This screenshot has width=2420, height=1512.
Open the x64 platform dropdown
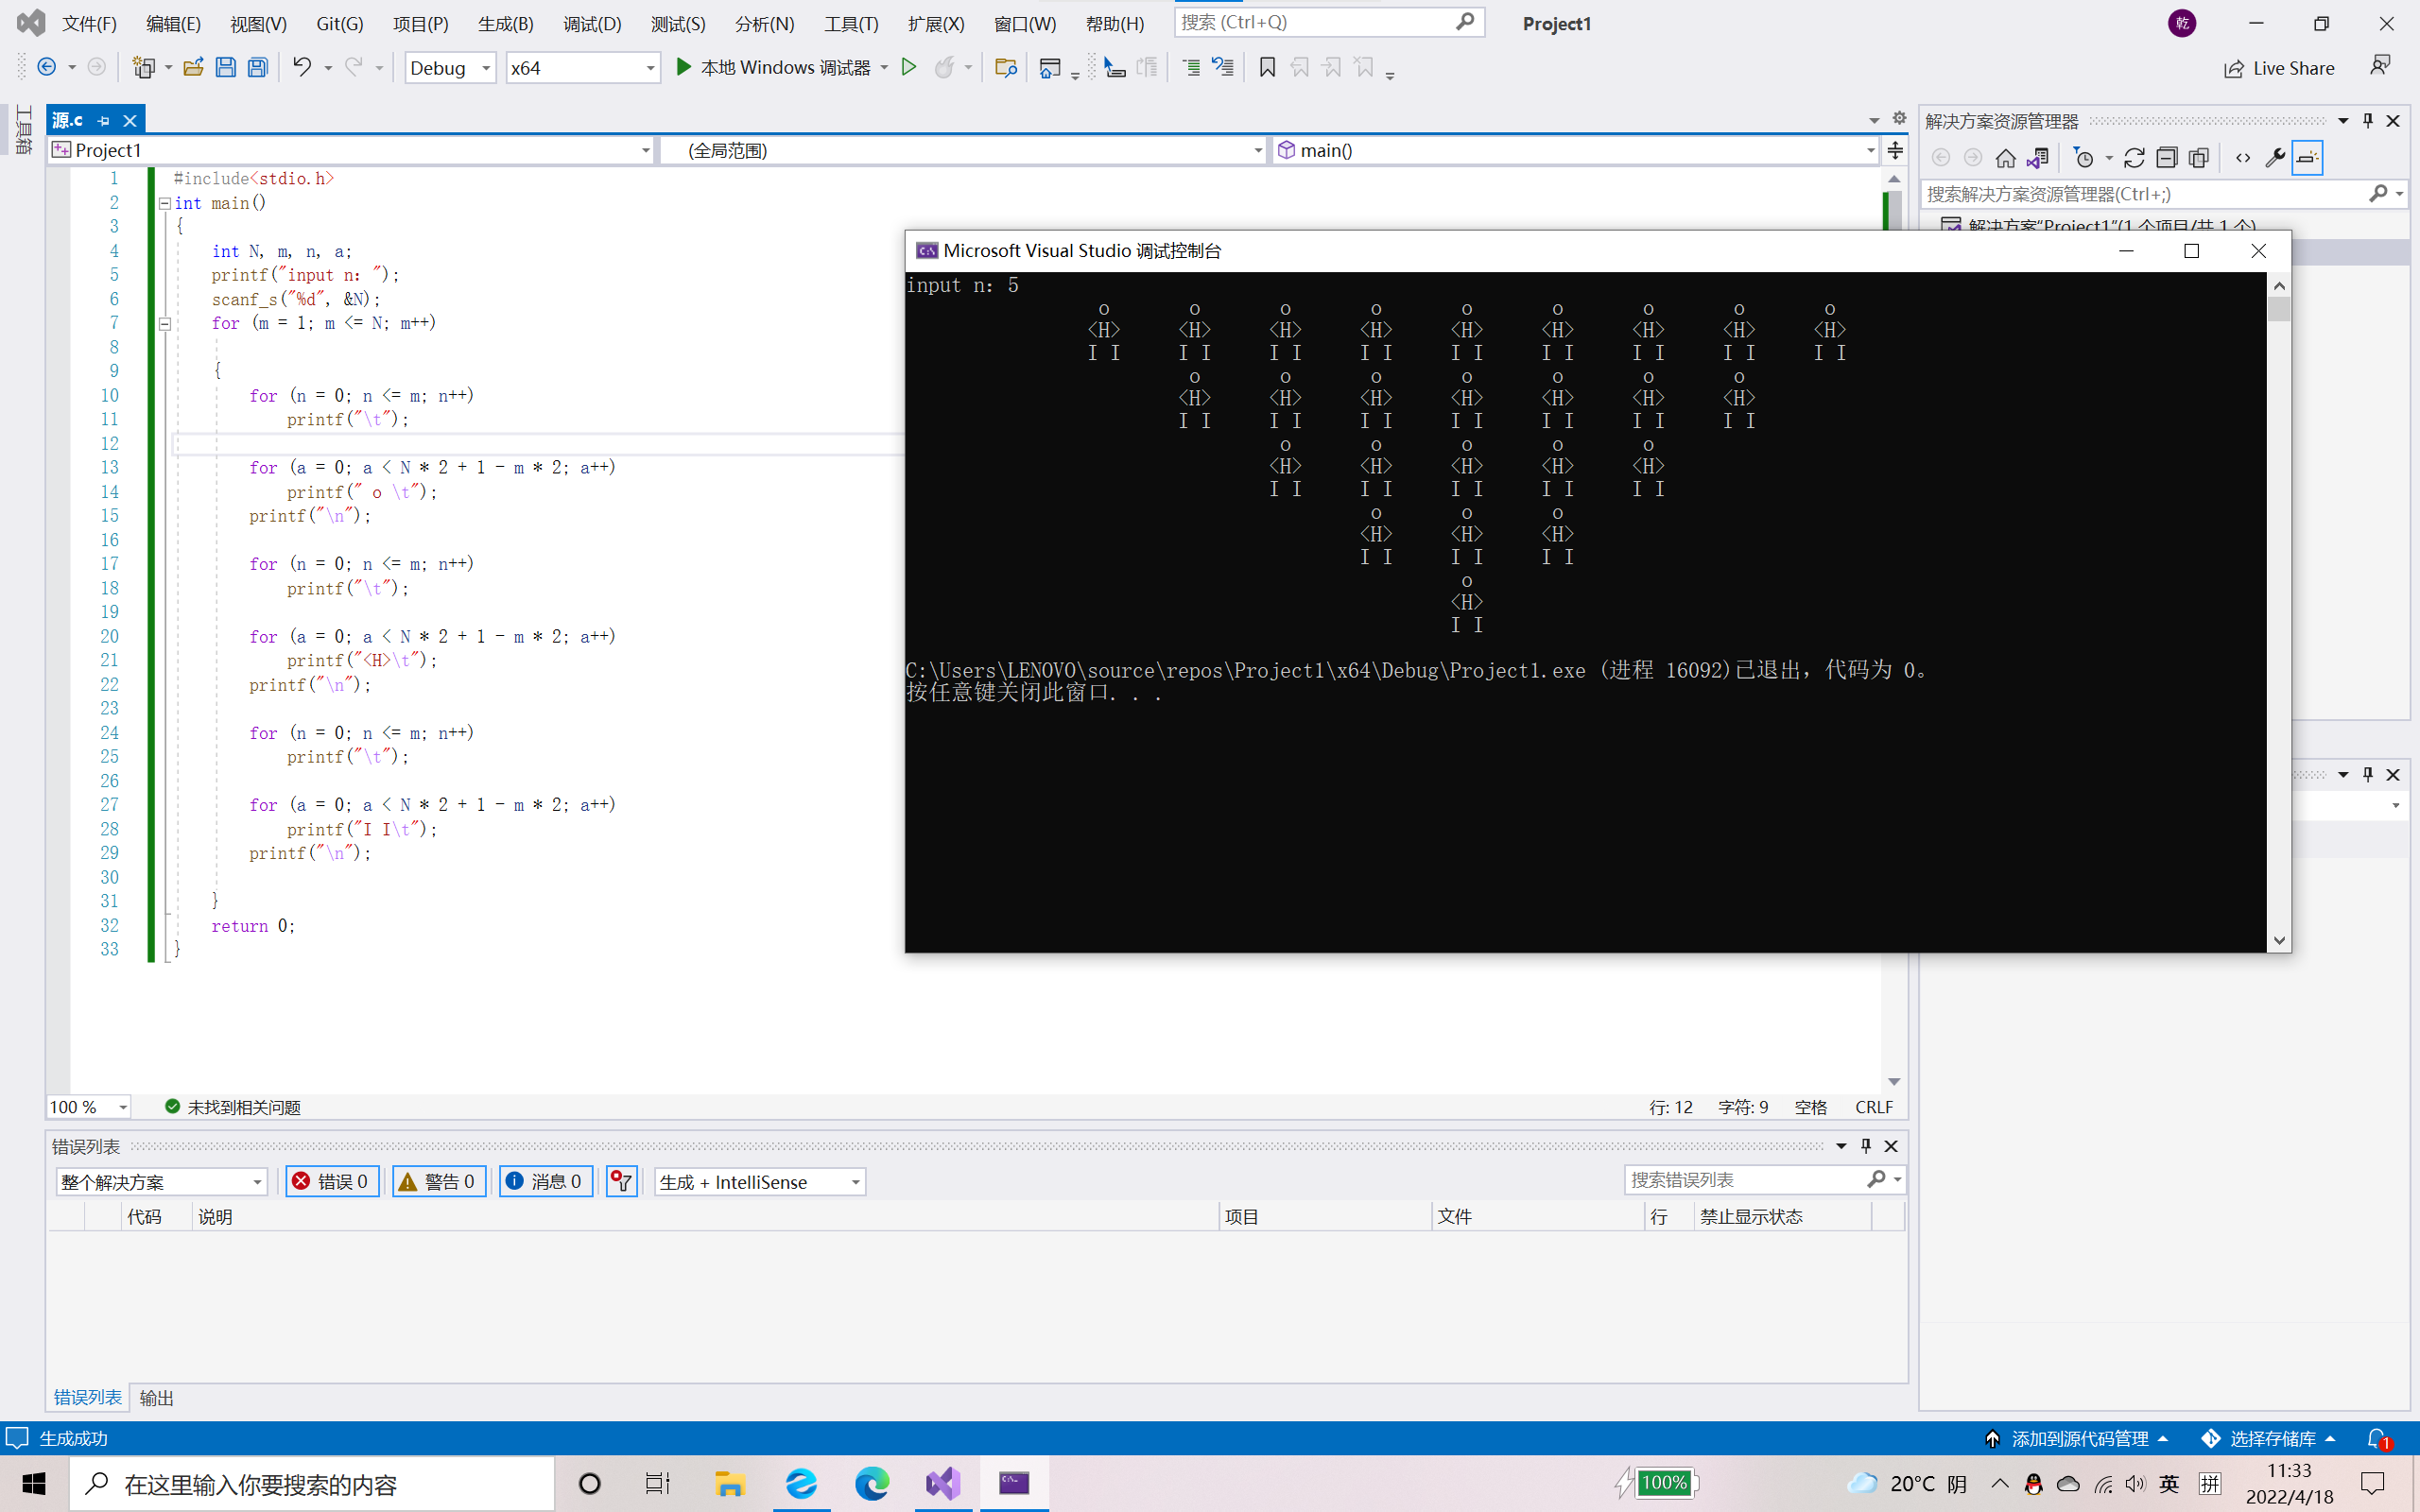[583, 67]
